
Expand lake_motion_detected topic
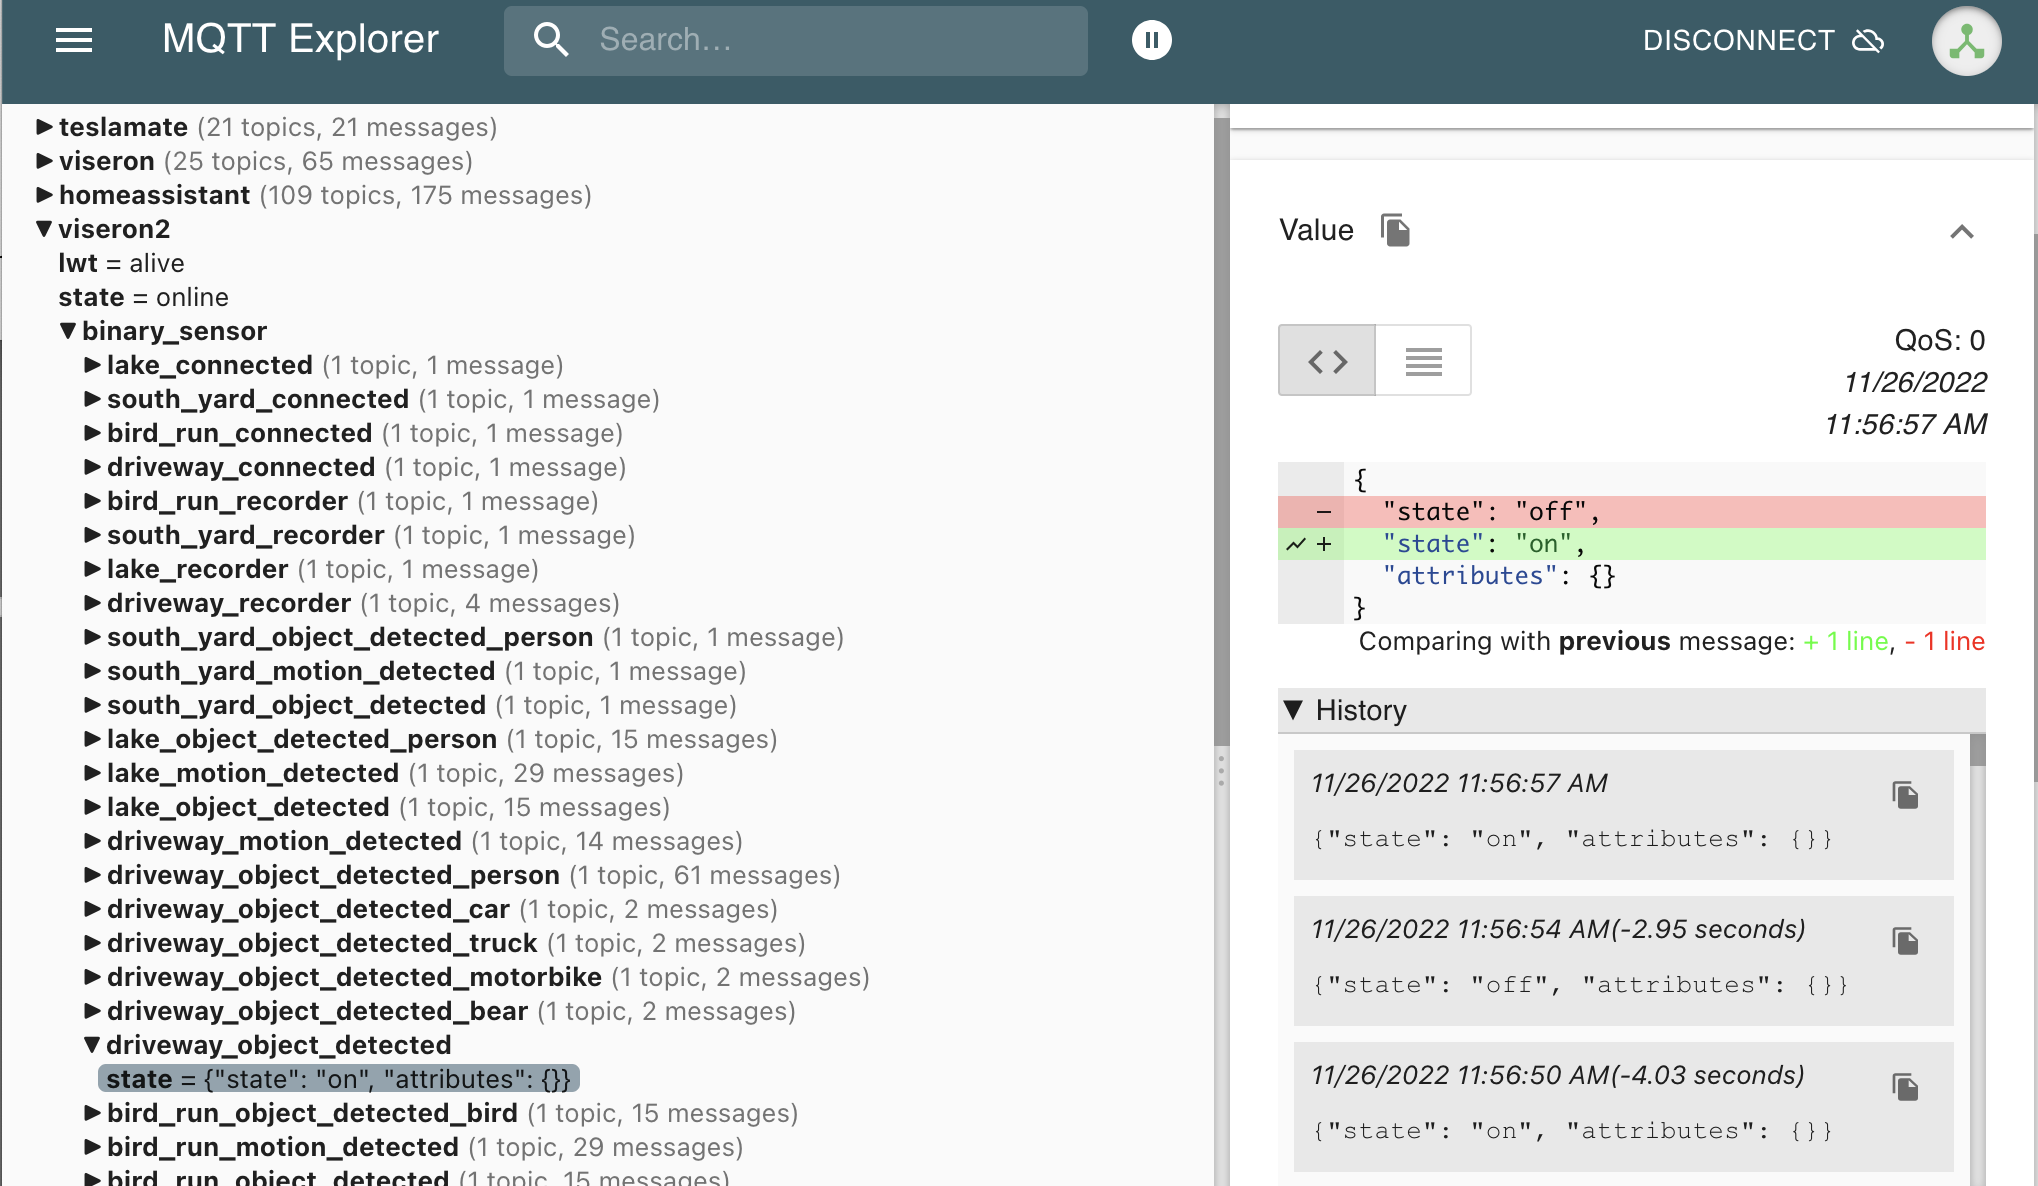tap(92, 773)
